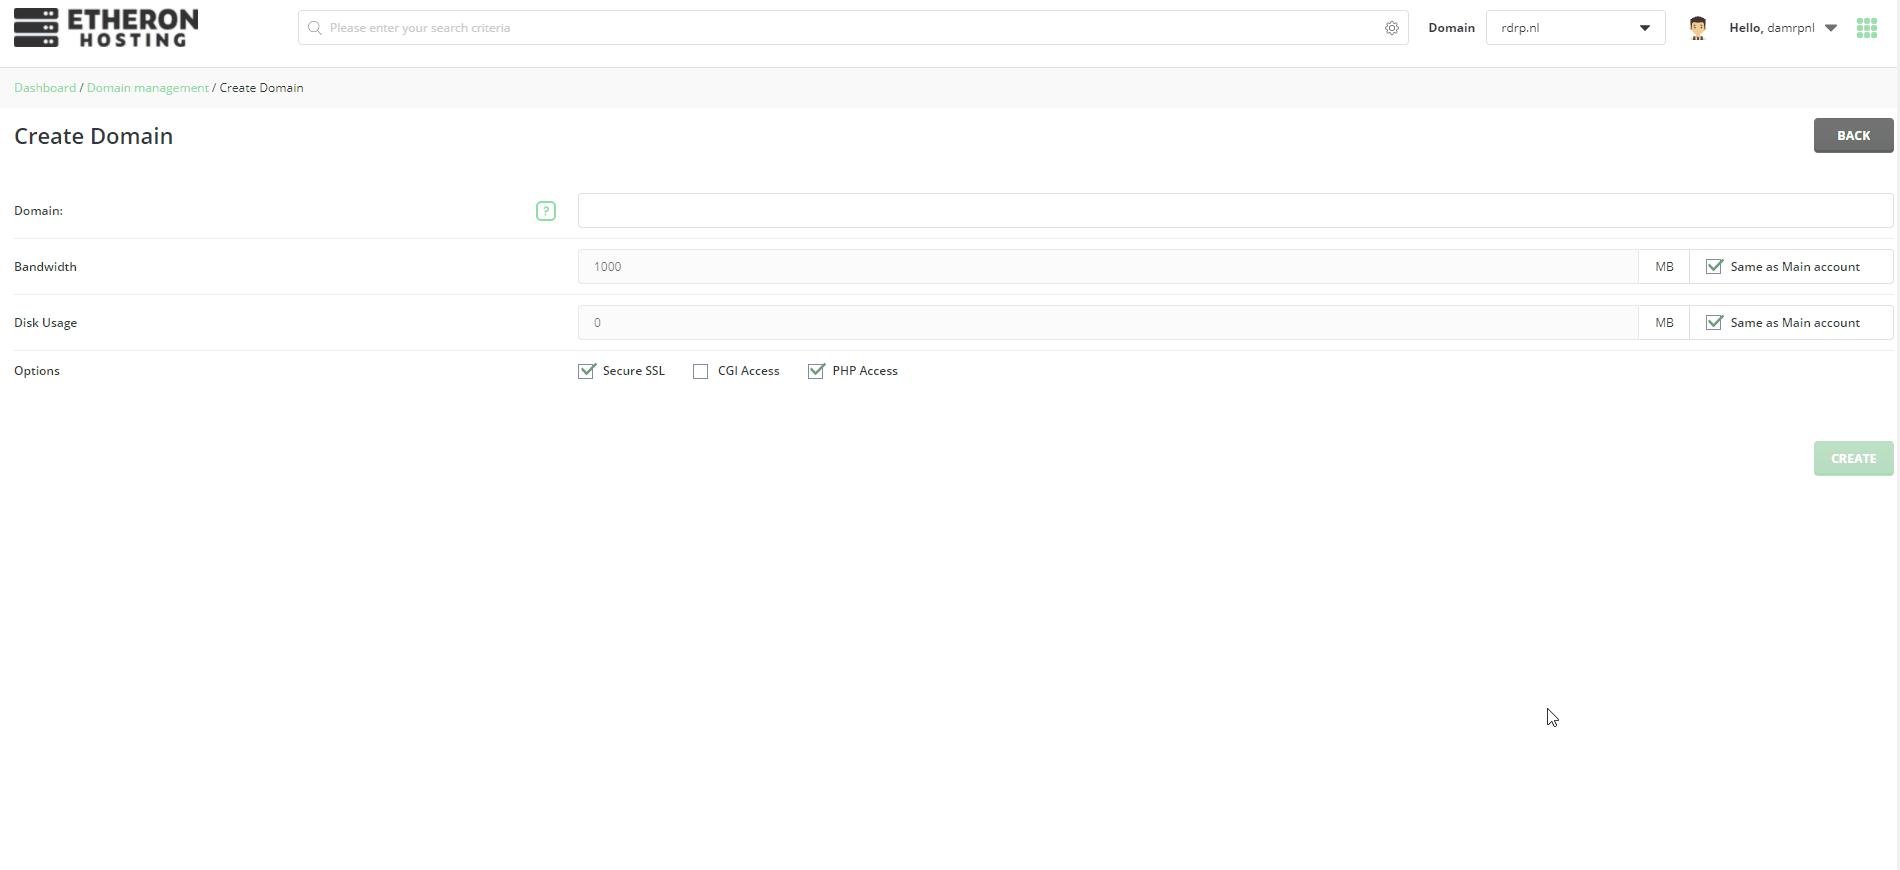Viewport: 1900px width, 870px height.
Task: Go to Dashboard breadcrumb link
Action: pyautogui.click(x=45, y=88)
